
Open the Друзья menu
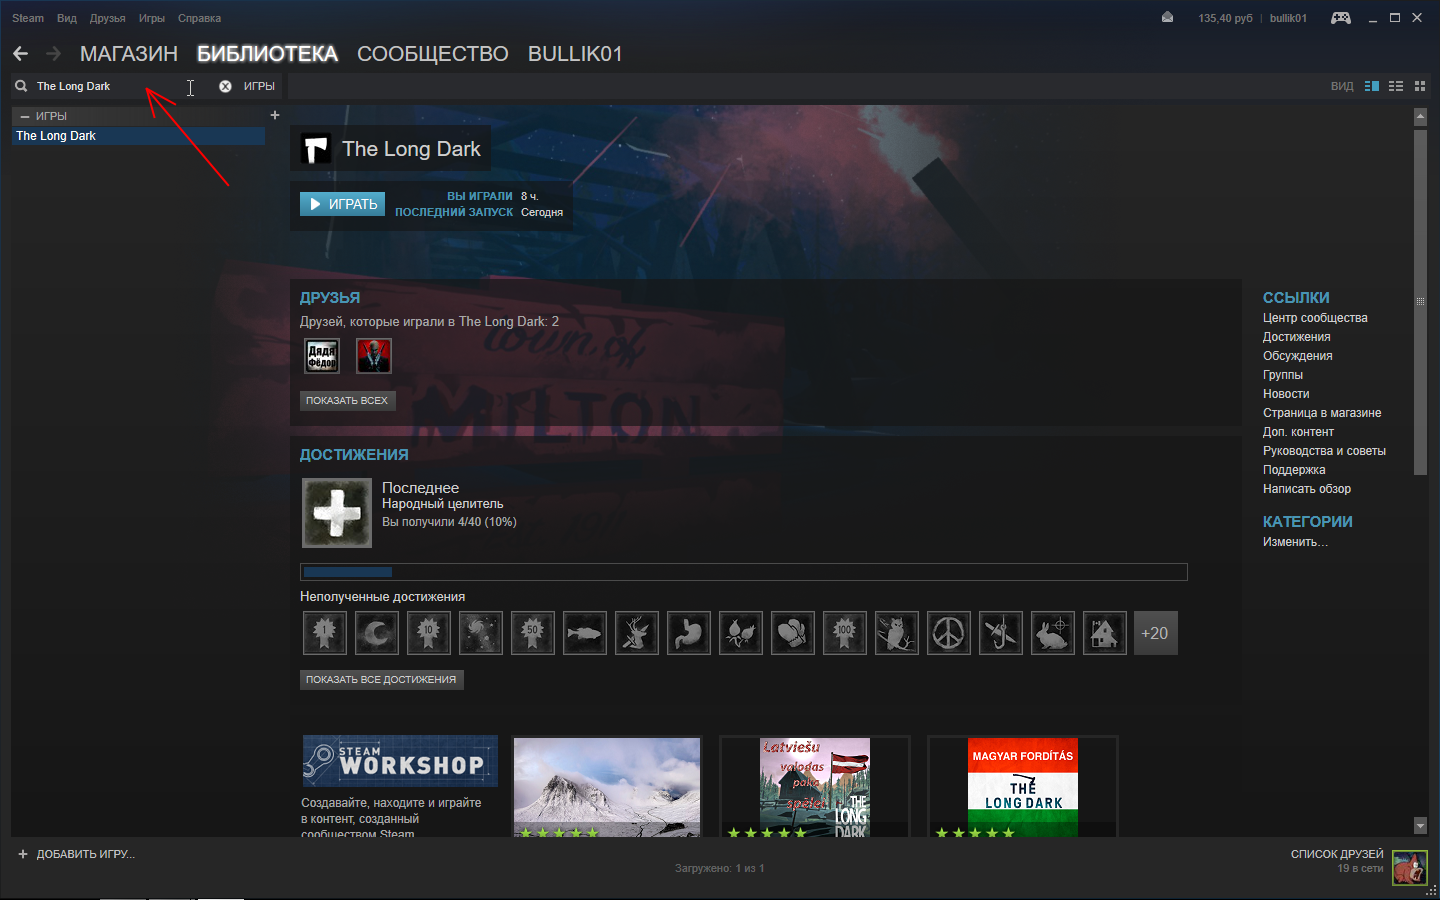(x=107, y=18)
